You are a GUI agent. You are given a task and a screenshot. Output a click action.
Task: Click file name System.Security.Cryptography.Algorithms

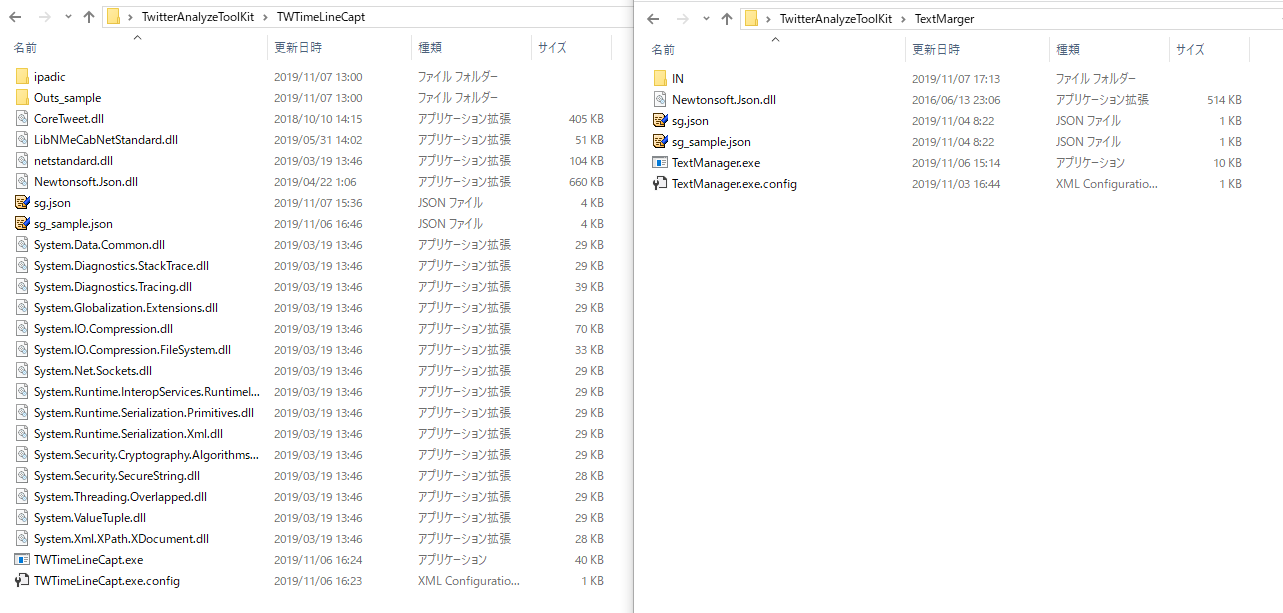click(146, 455)
